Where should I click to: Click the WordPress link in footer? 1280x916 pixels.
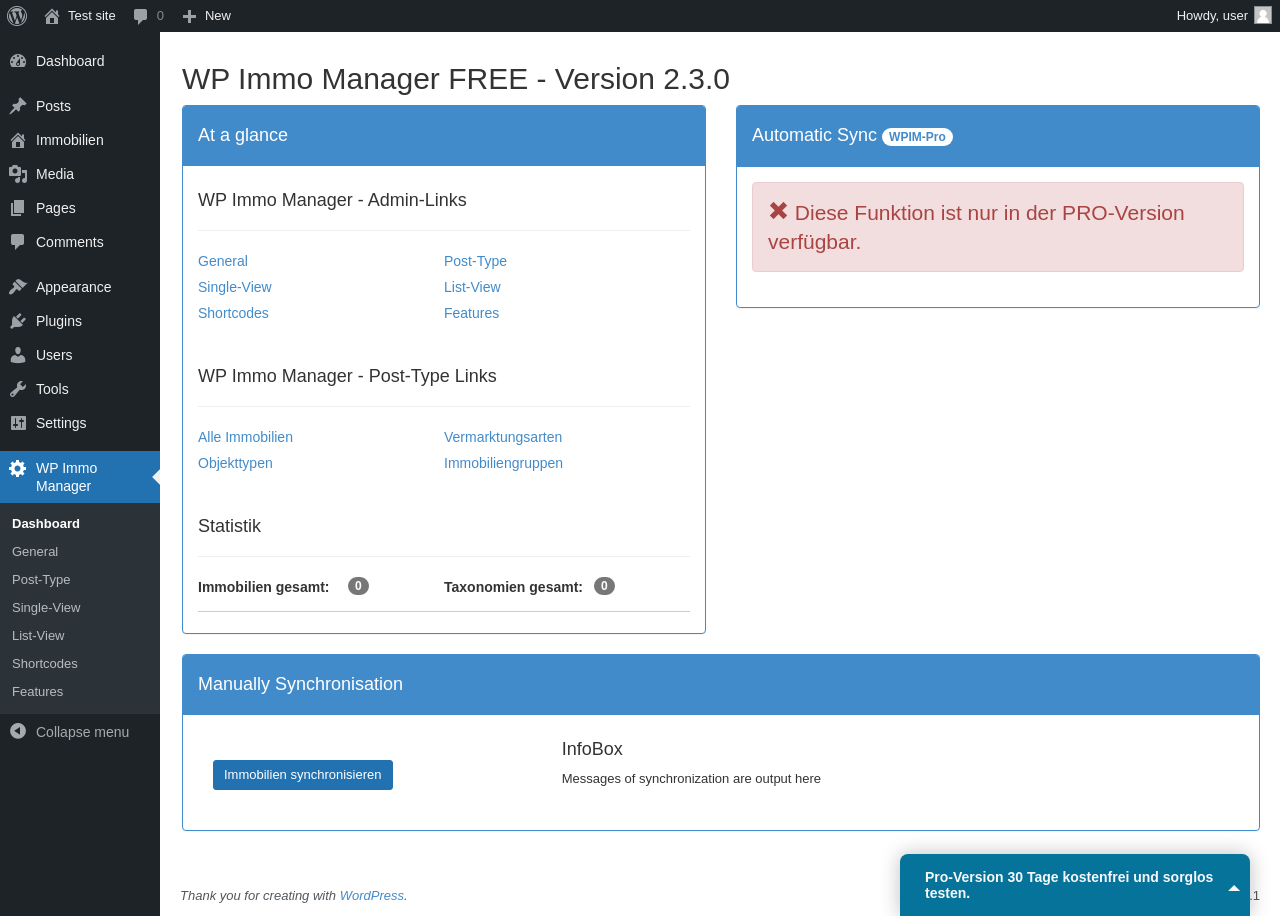[372, 895]
